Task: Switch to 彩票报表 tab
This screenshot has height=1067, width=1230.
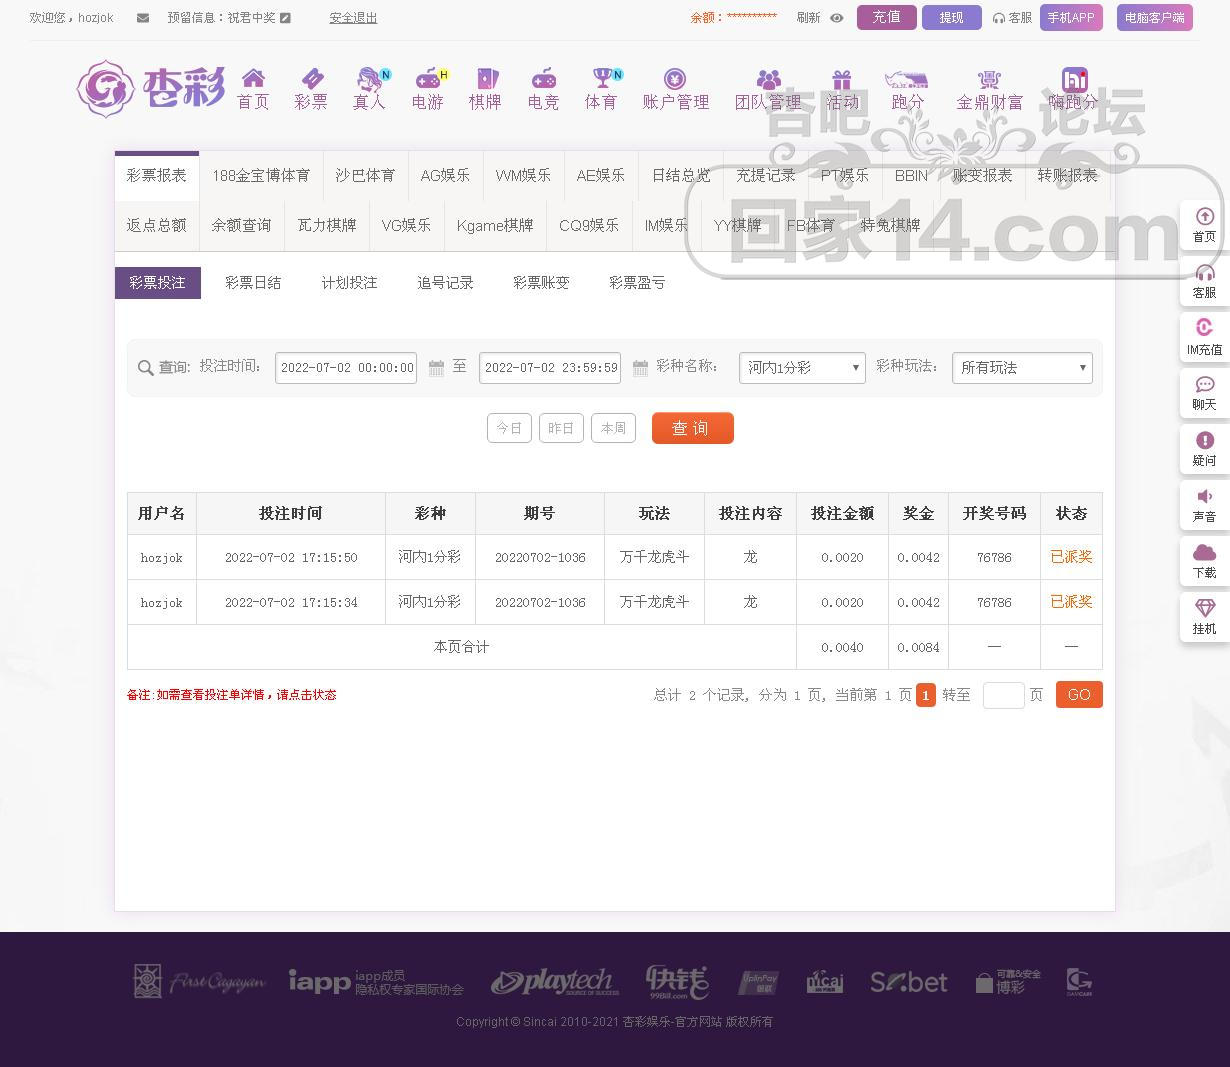Action: coord(157,176)
